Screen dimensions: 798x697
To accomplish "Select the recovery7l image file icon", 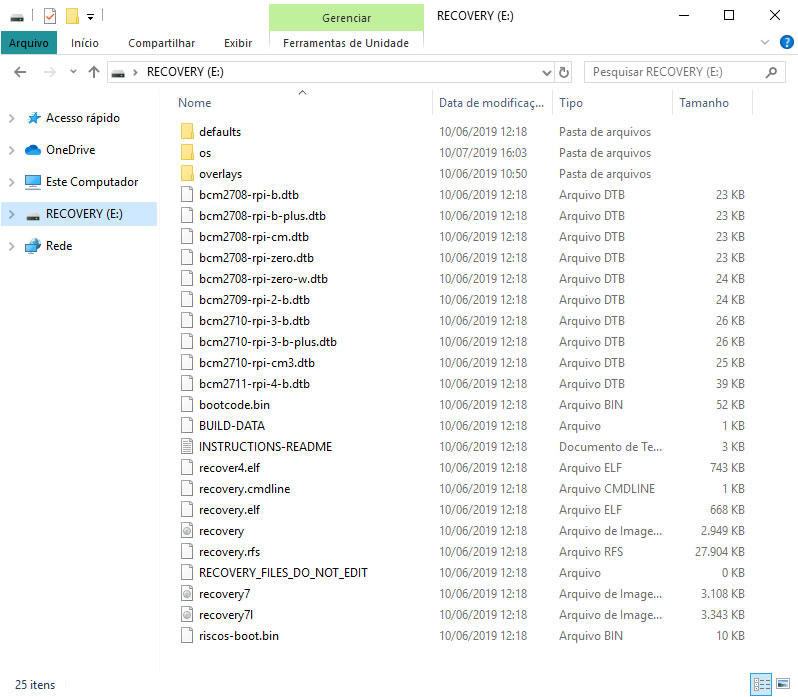I will point(187,615).
